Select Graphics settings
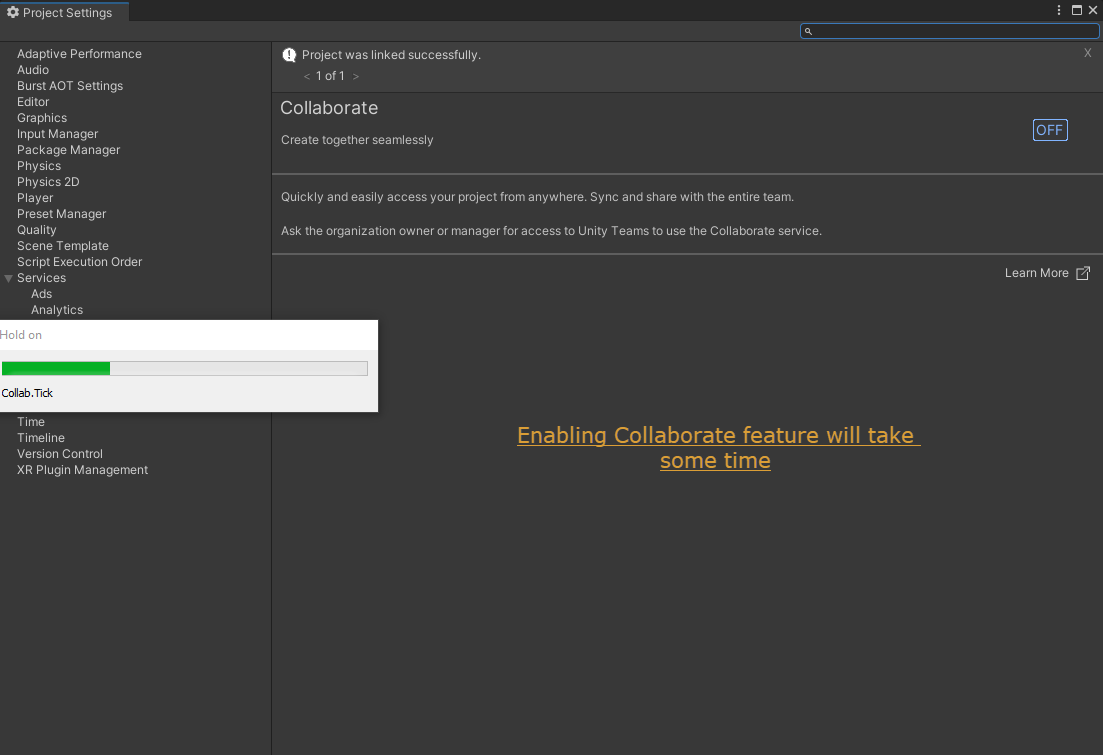 (x=42, y=118)
